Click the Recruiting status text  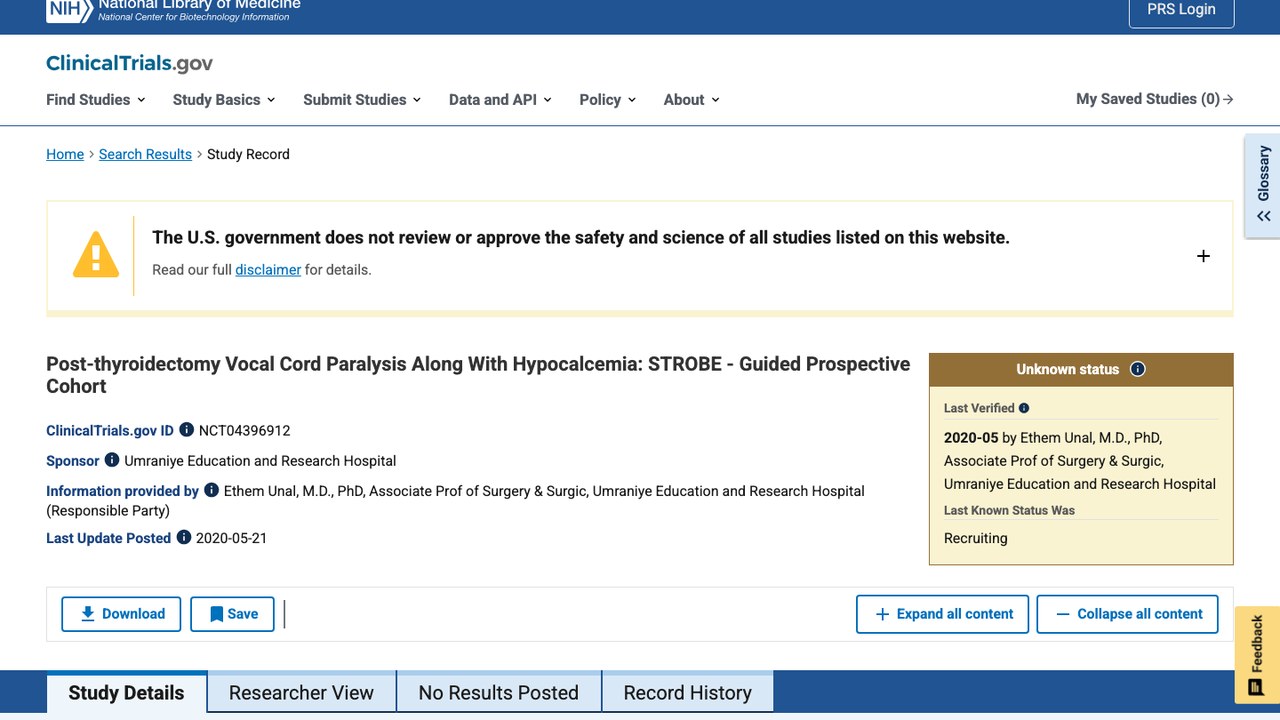point(976,538)
